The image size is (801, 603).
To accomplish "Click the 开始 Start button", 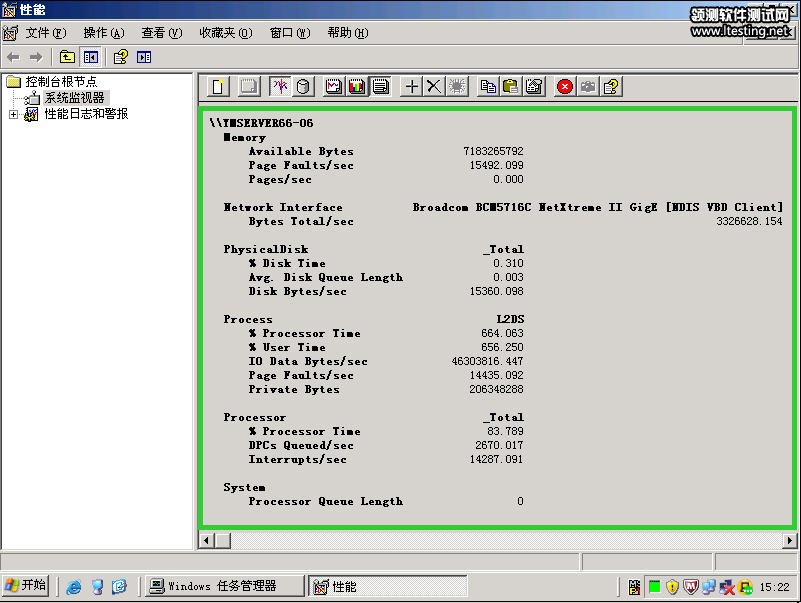I will (26, 586).
